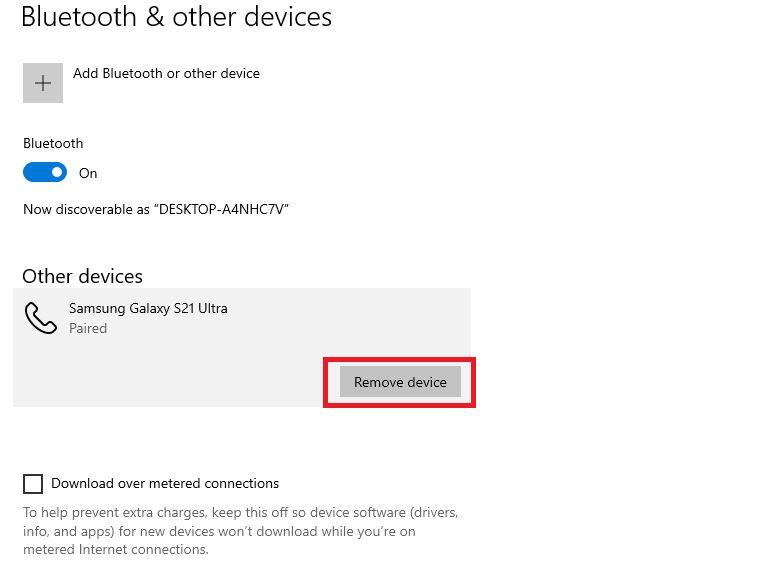The image size is (773, 570).
Task: Click the Bluetooth label above the switch
Action: point(53,143)
